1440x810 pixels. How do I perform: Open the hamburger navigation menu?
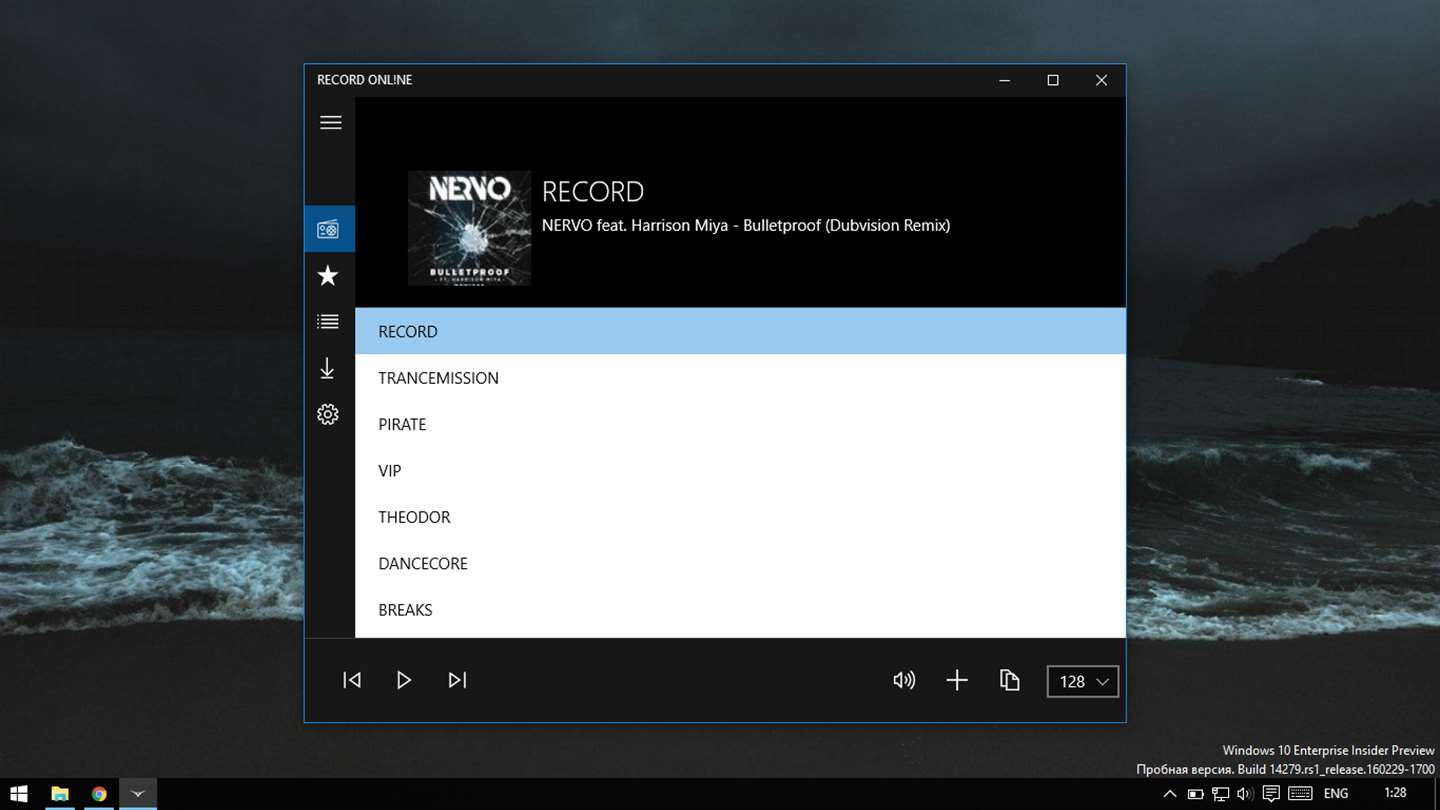[x=330, y=122]
